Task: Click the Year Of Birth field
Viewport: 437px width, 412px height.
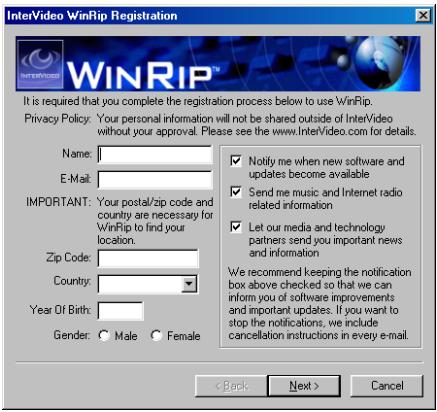Action: (121, 311)
